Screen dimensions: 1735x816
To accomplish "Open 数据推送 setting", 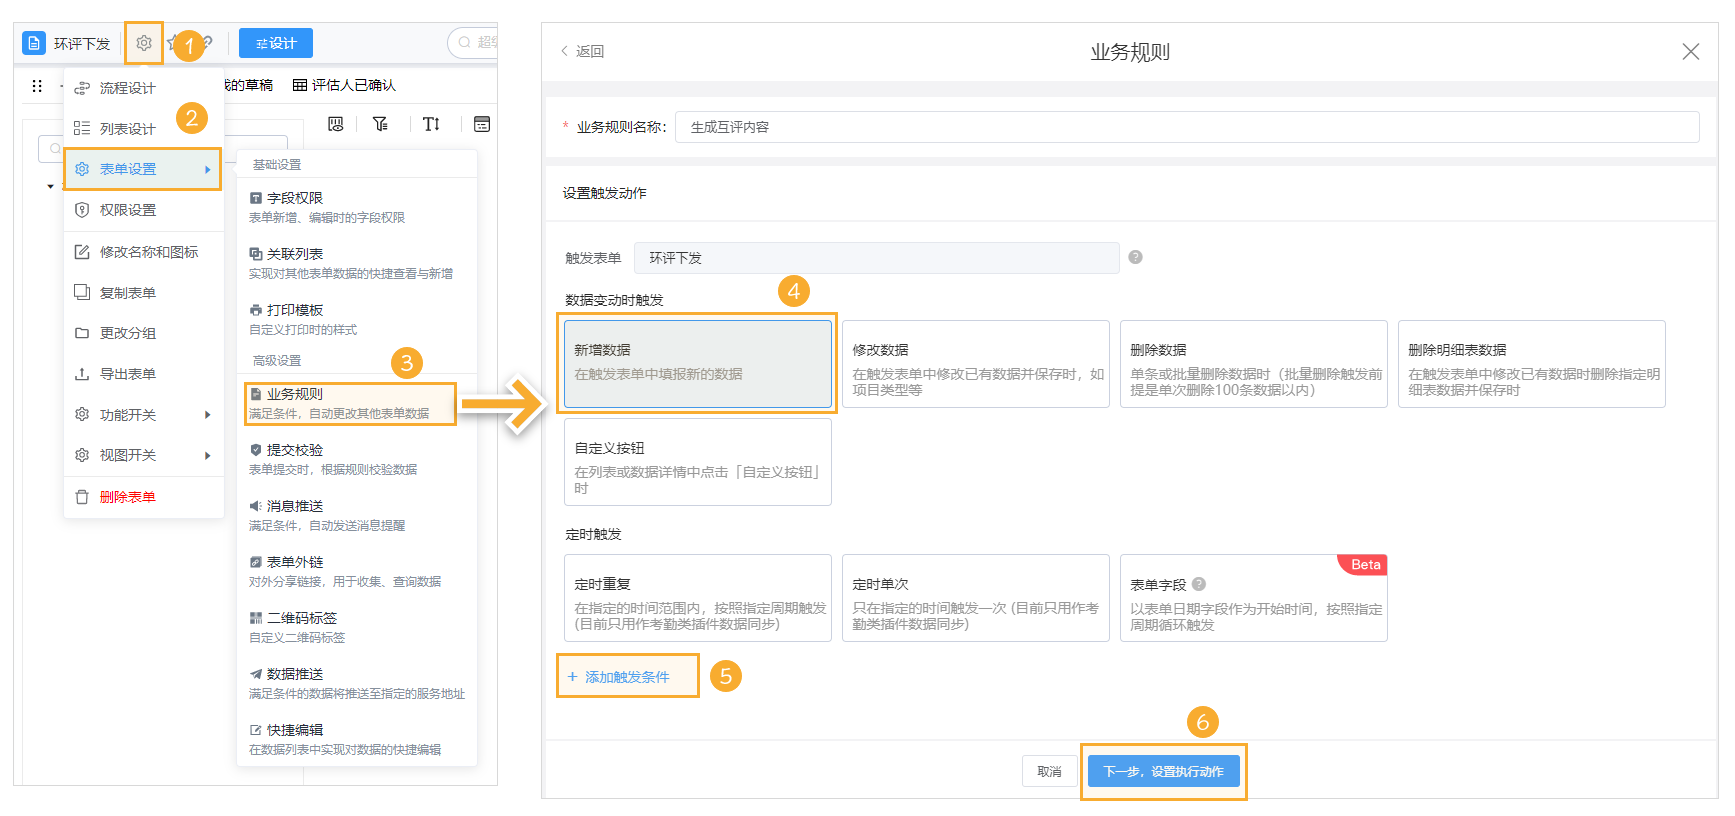I will point(356,683).
